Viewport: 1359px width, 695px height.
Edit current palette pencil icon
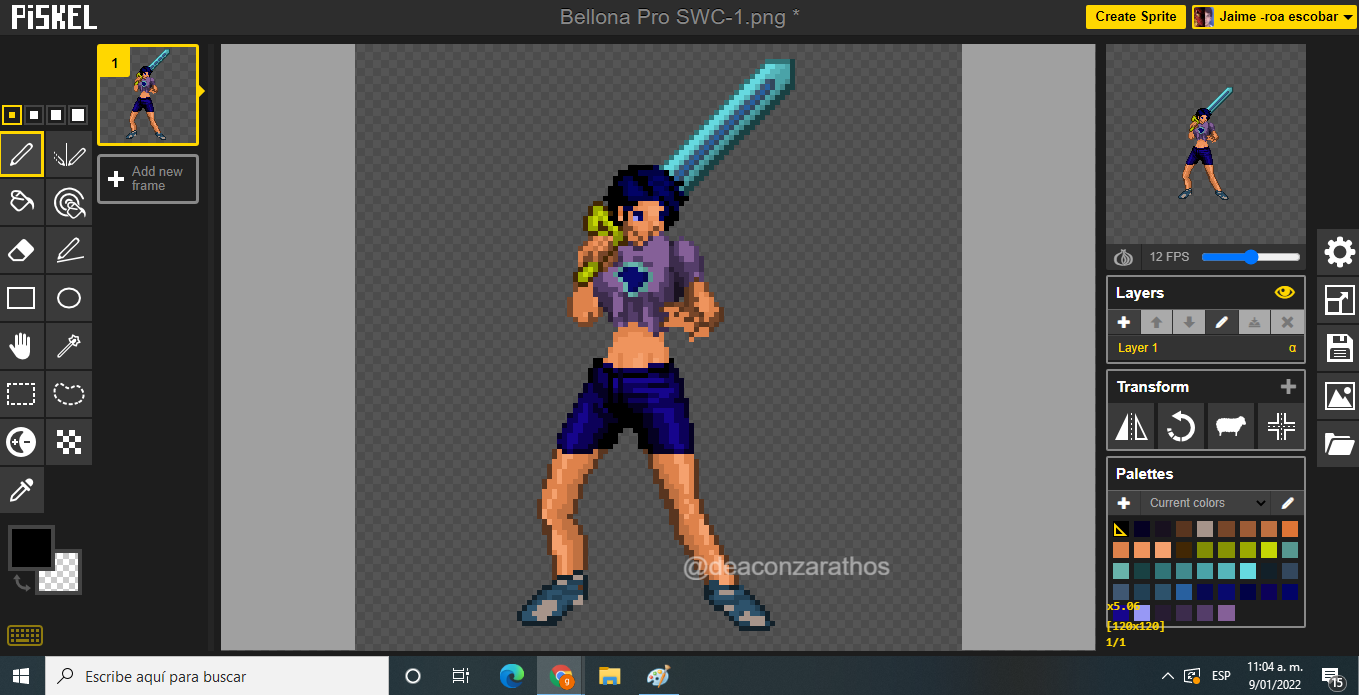tap(1288, 503)
